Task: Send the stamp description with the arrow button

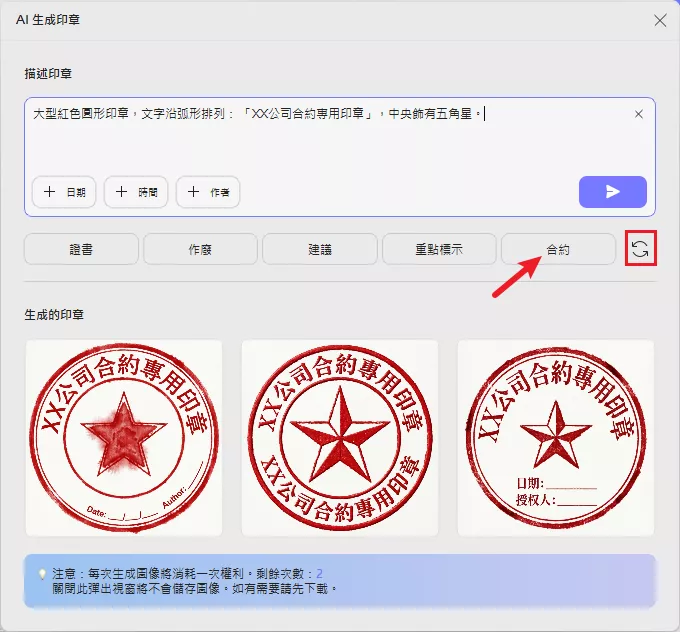Action: (x=612, y=192)
